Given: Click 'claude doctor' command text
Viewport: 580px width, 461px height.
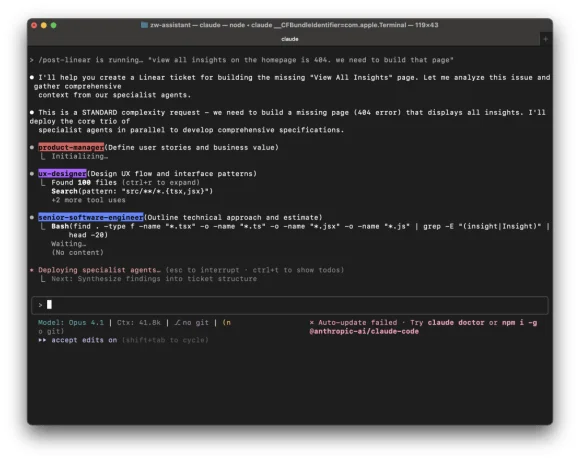Looking at the screenshot, I should tap(456, 323).
